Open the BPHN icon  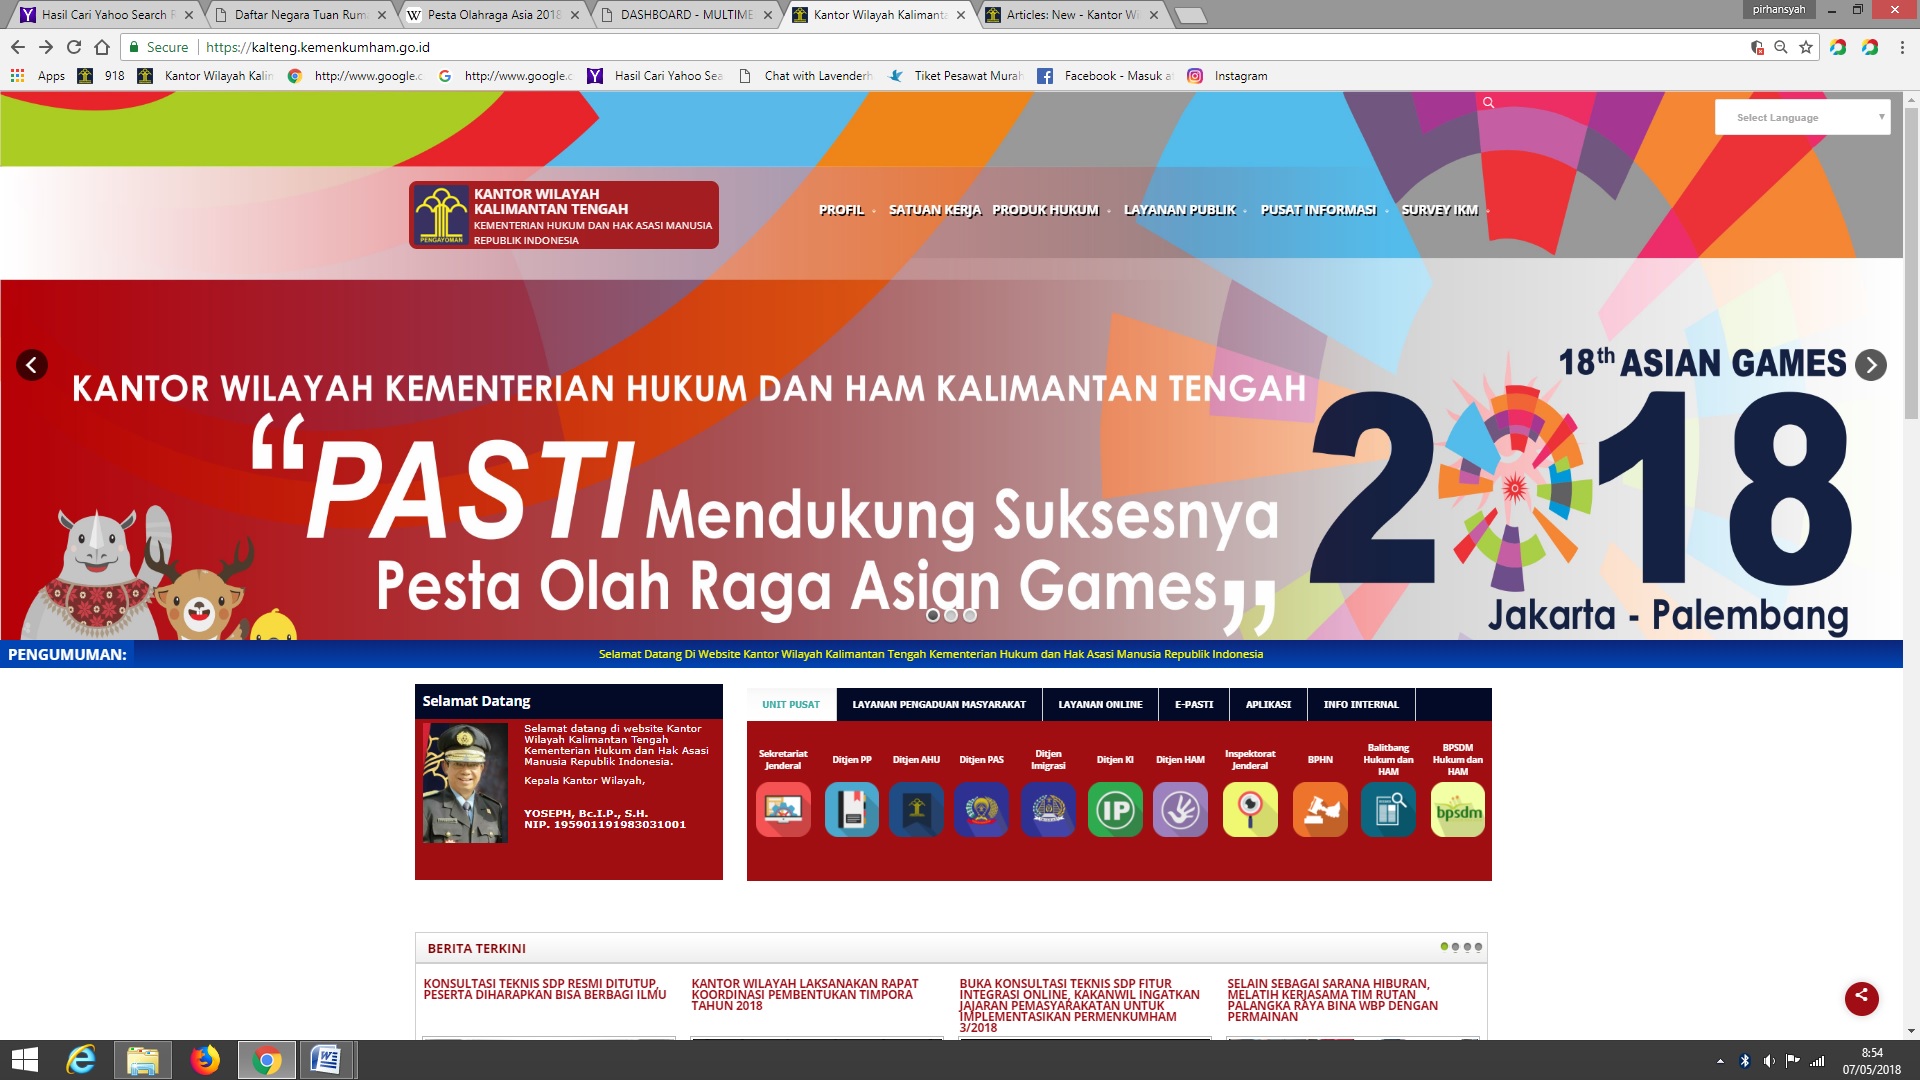tap(1320, 810)
